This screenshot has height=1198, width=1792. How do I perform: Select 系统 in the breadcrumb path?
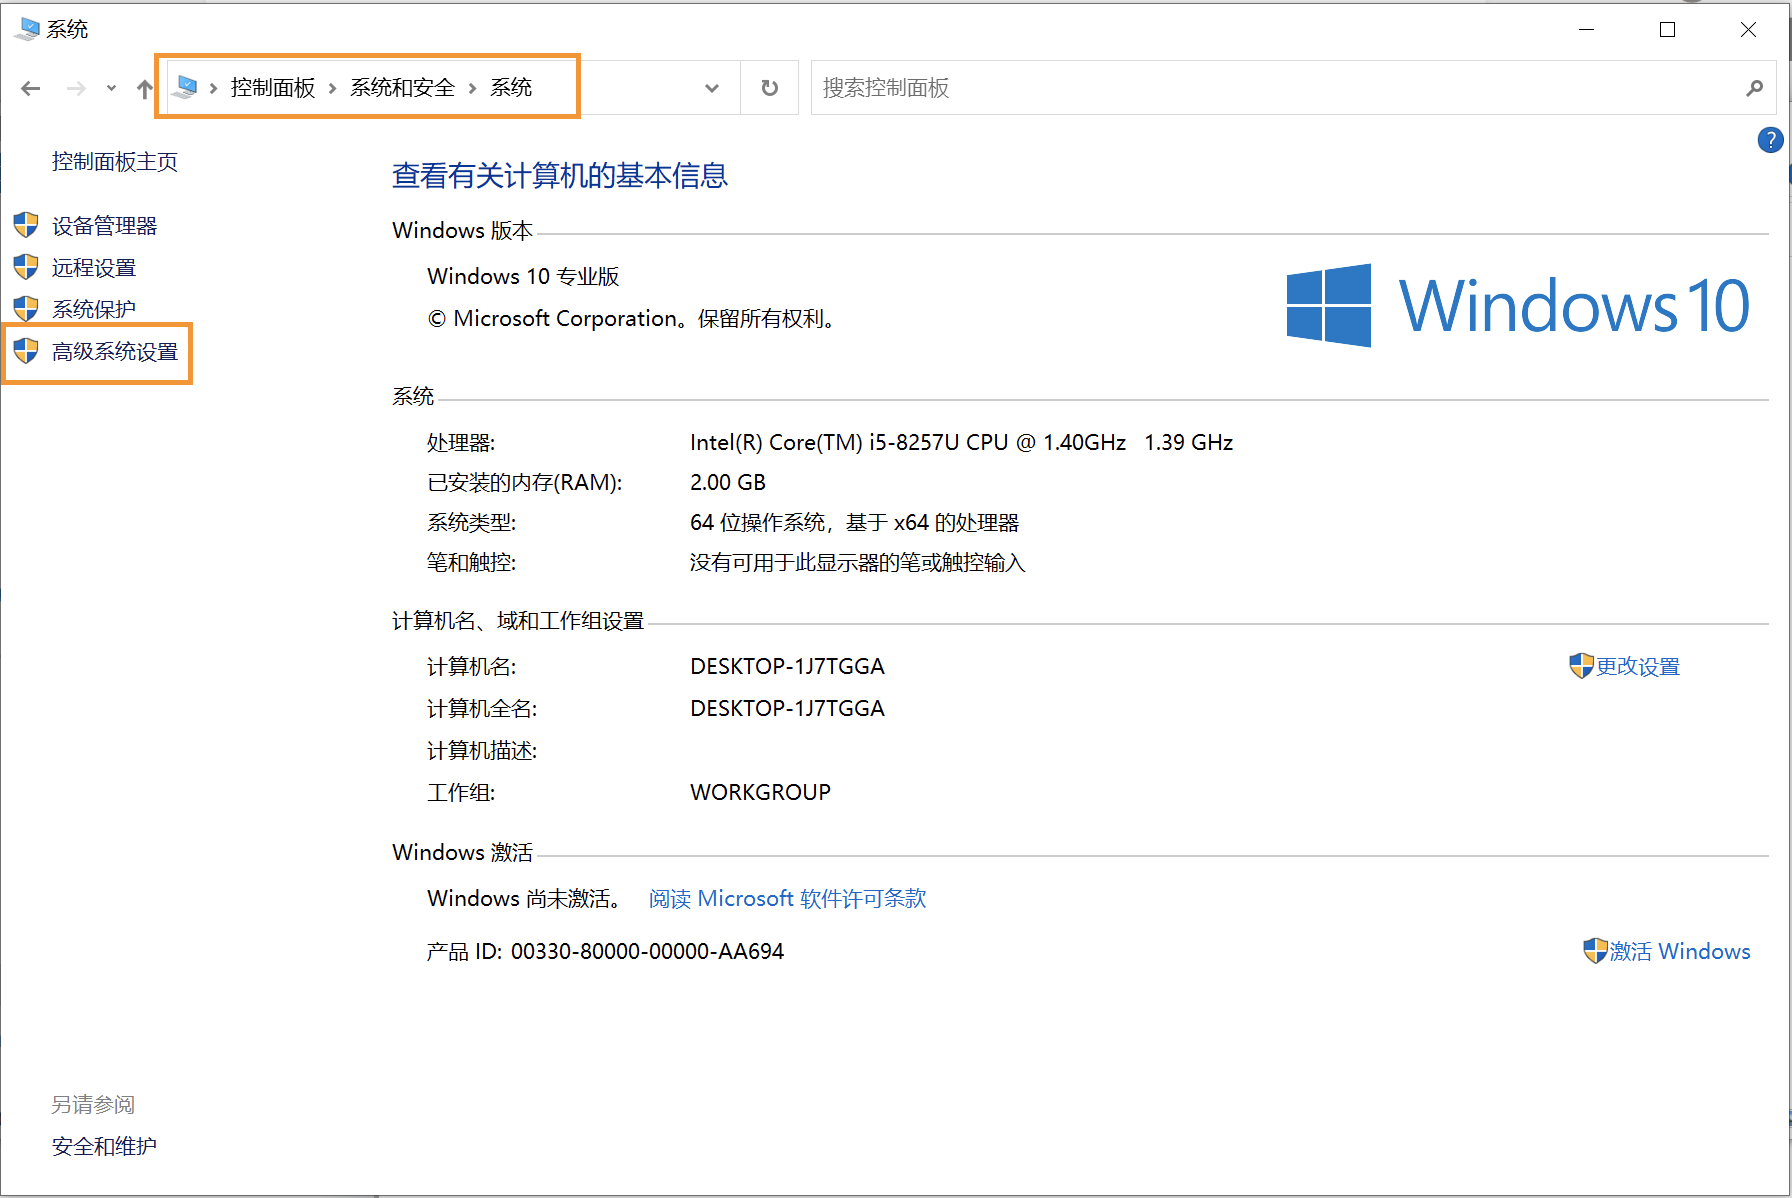tap(511, 88)
